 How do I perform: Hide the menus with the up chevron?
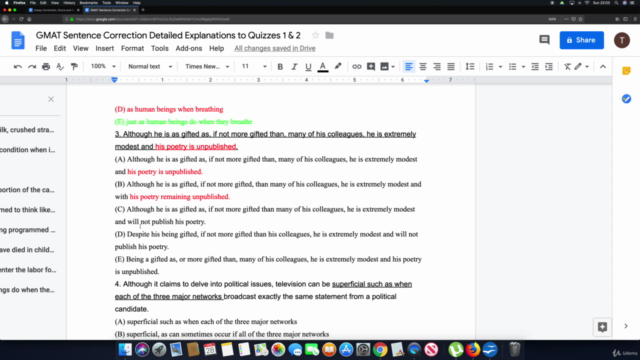pos(603,67)
